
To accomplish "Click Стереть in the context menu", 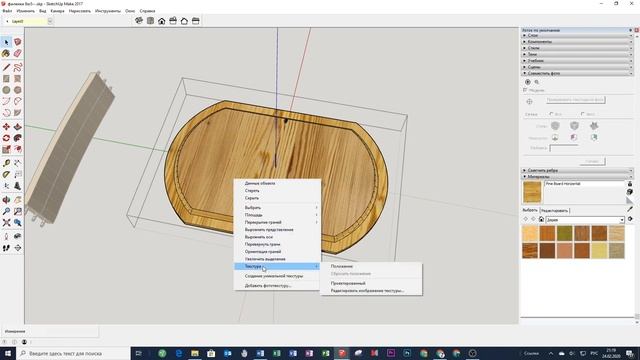I will [x=252, y=191].
